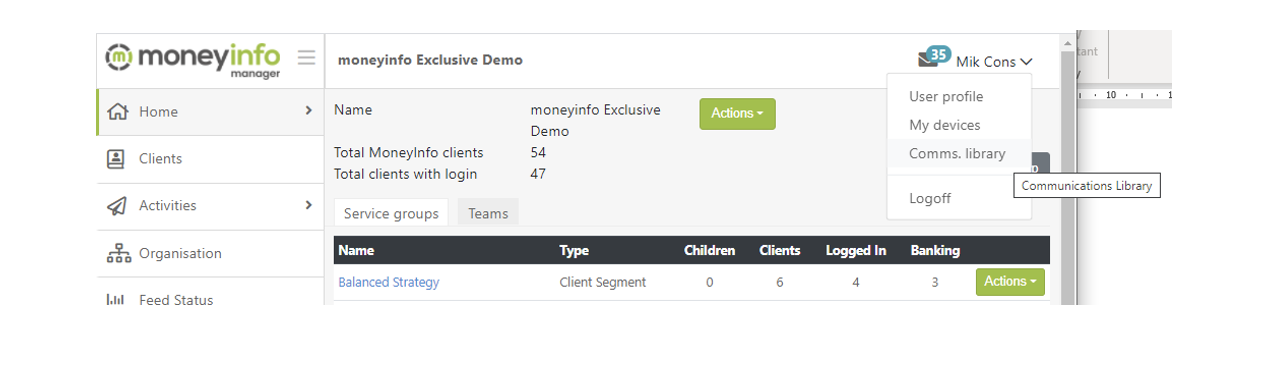Screen dimensions: 1284x370
Task: Click the Children column header
Action: tap(710, 250)
